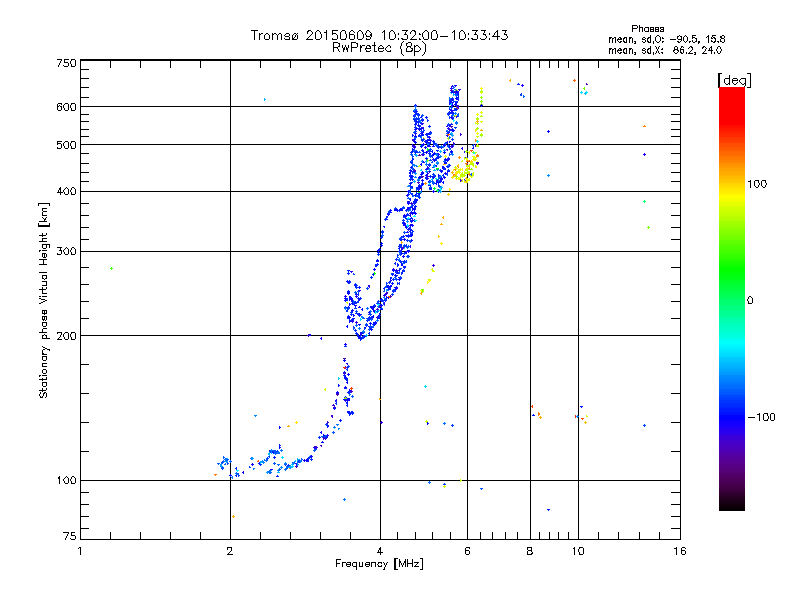The image size is (800, 600).
Task: Click the plot title 'Tromsø 20150609 10:32:00-10:33:43'
Action: click(x=379, y=35)
